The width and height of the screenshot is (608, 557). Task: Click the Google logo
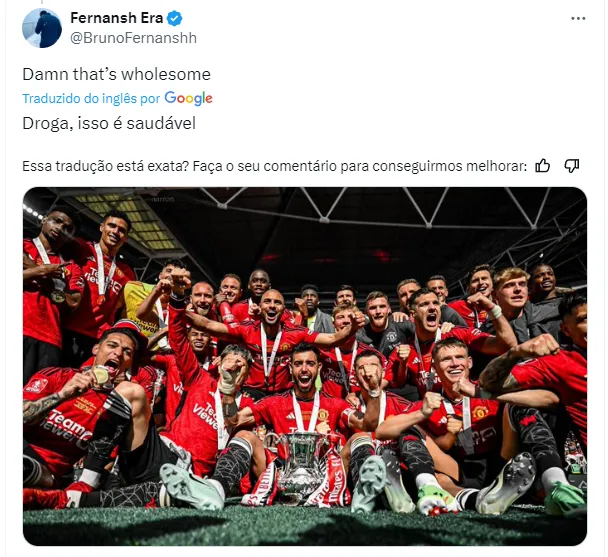pyautogui.click(x=188, y=99)
